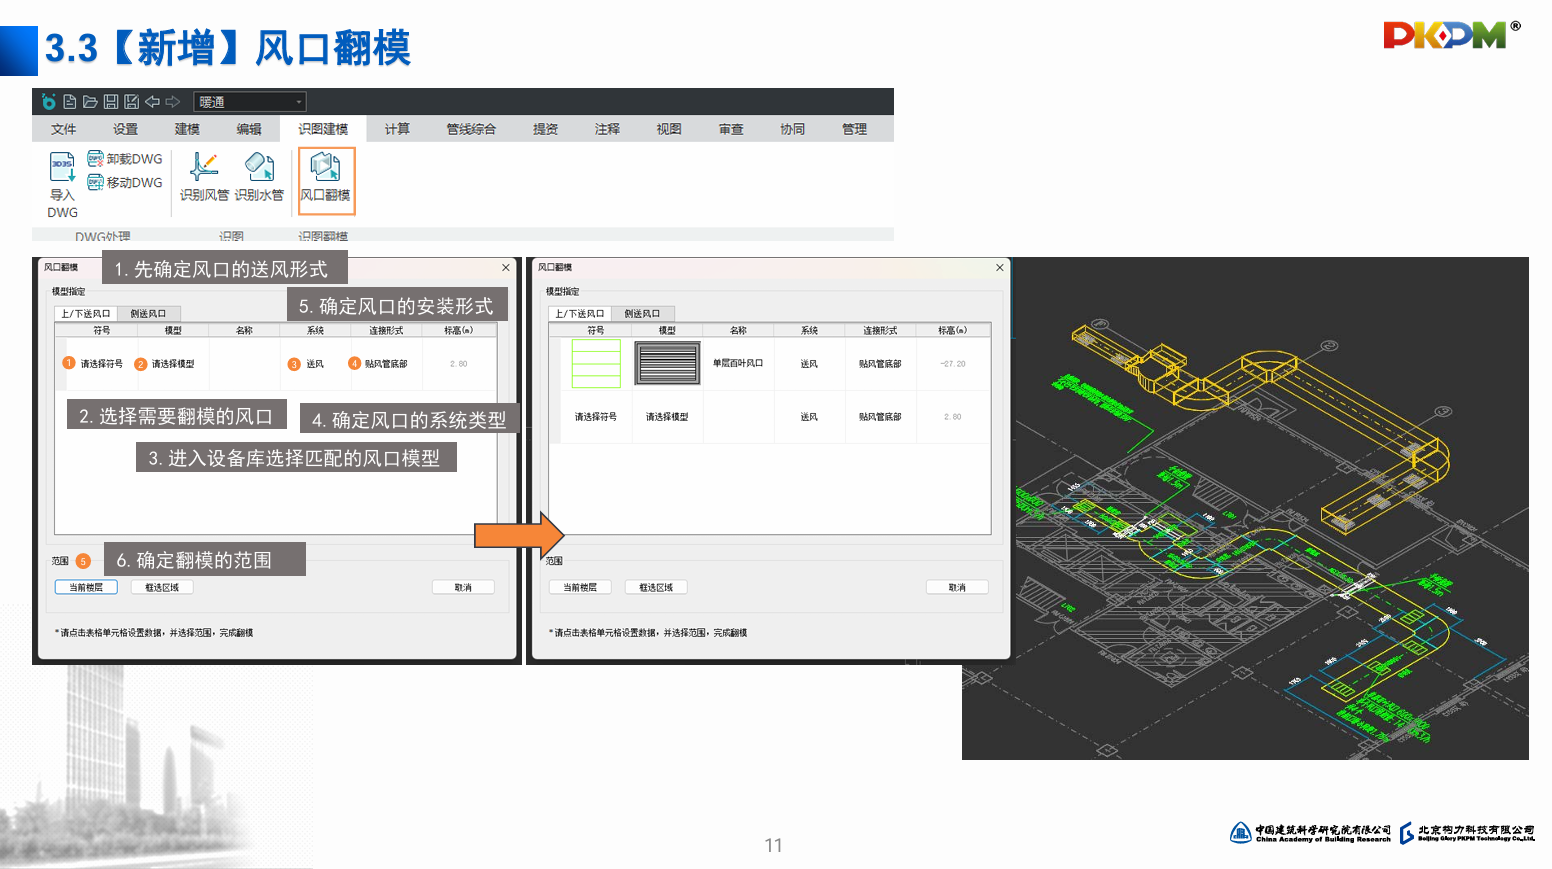Launch the 识别风管 duct recognition tool
The height and width of the screenshot is (869, 1552).
click(x=204, y=177)
